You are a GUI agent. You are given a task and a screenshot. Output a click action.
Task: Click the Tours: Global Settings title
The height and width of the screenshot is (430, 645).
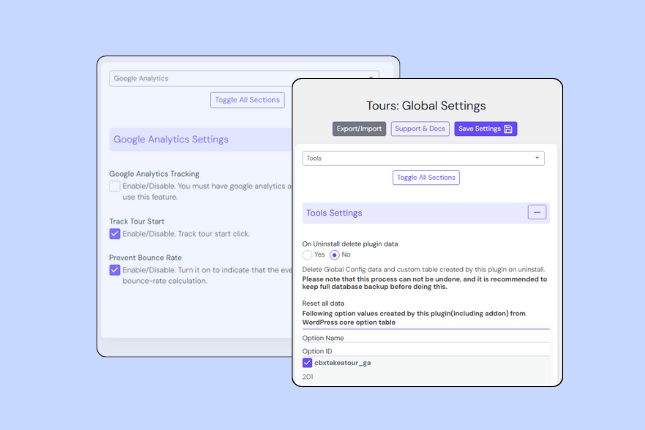[x=426, y=105]
